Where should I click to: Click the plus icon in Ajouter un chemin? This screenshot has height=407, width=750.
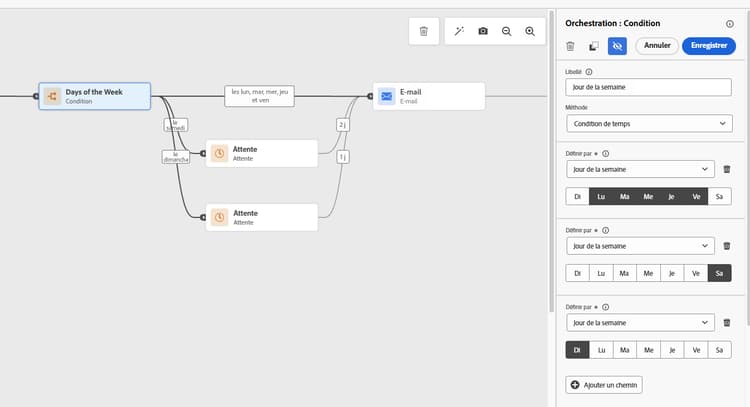[575, 385]
